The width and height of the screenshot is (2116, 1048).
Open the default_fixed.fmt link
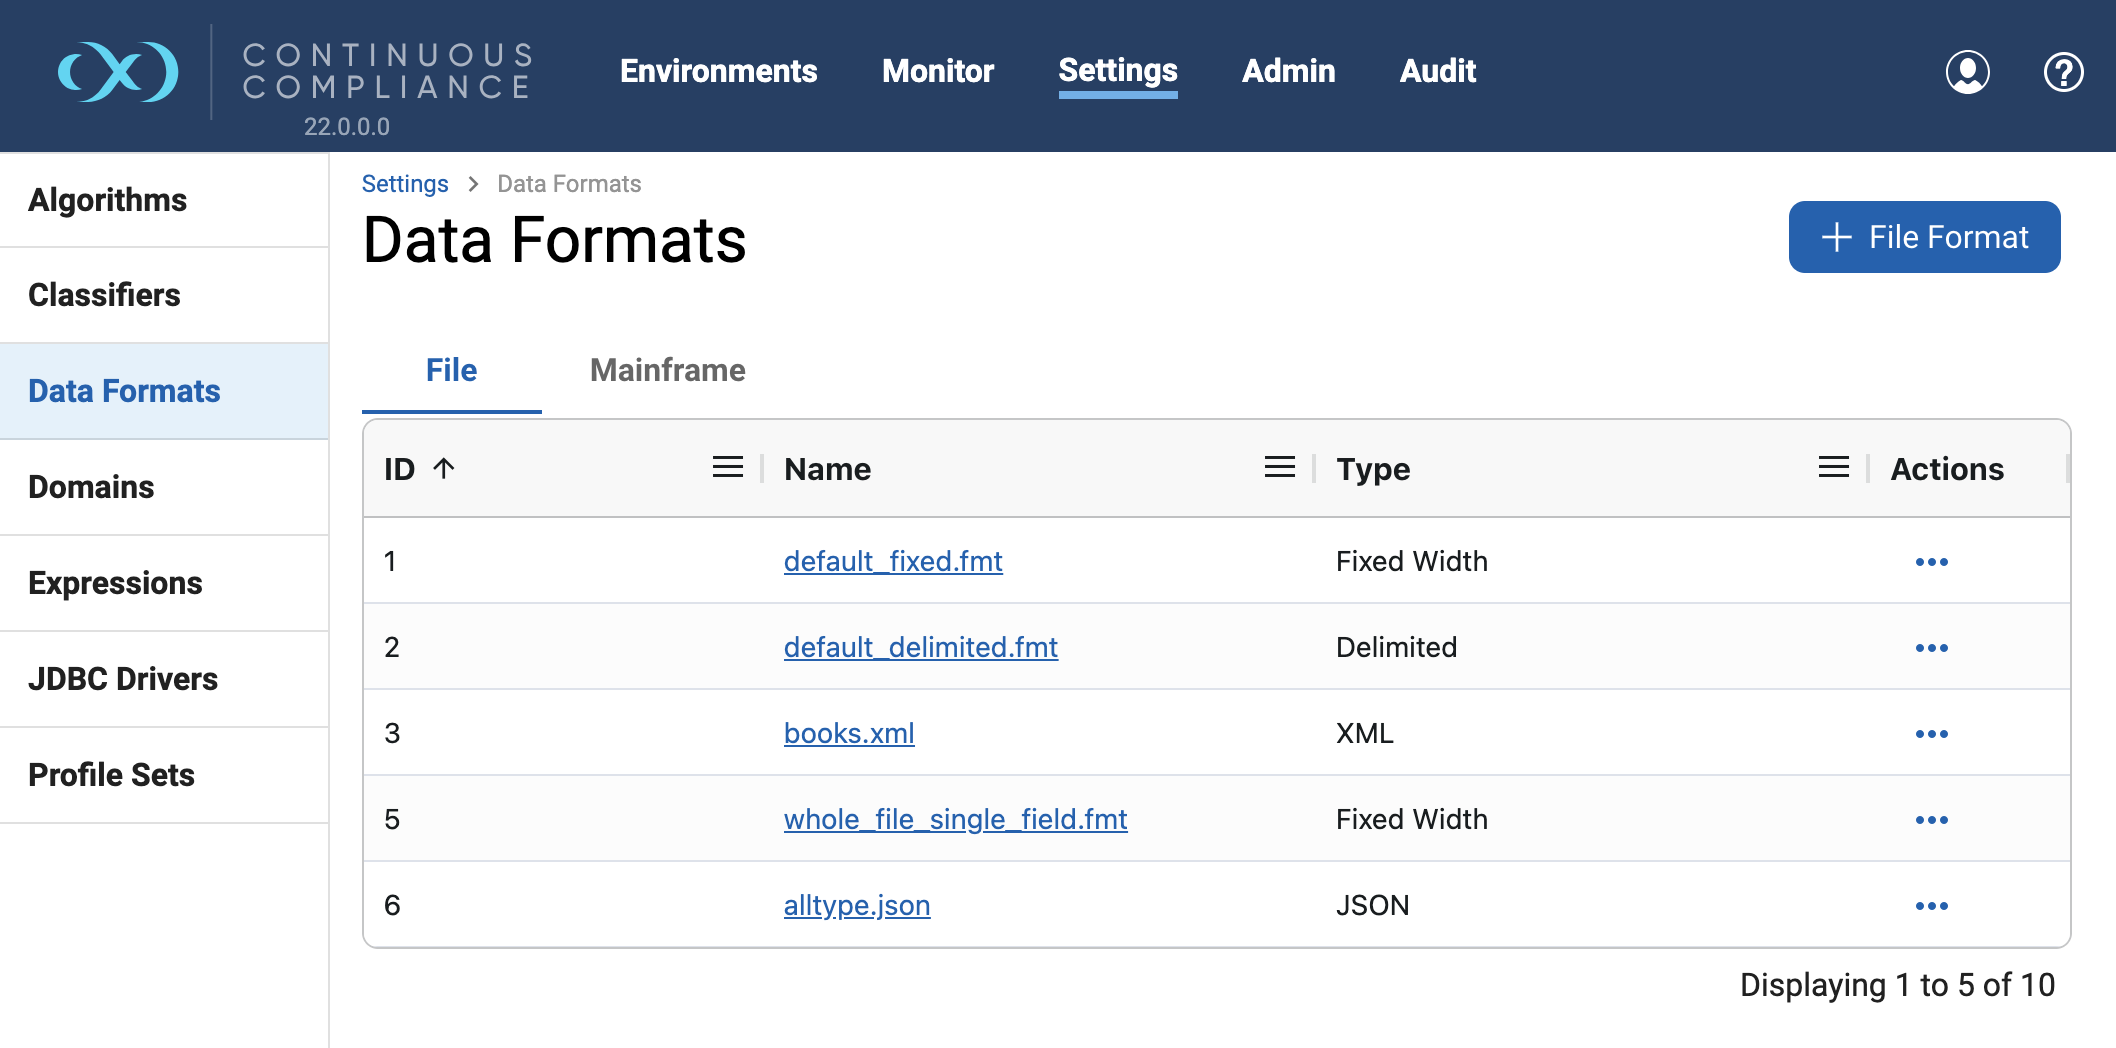click(x=893, y=562)
